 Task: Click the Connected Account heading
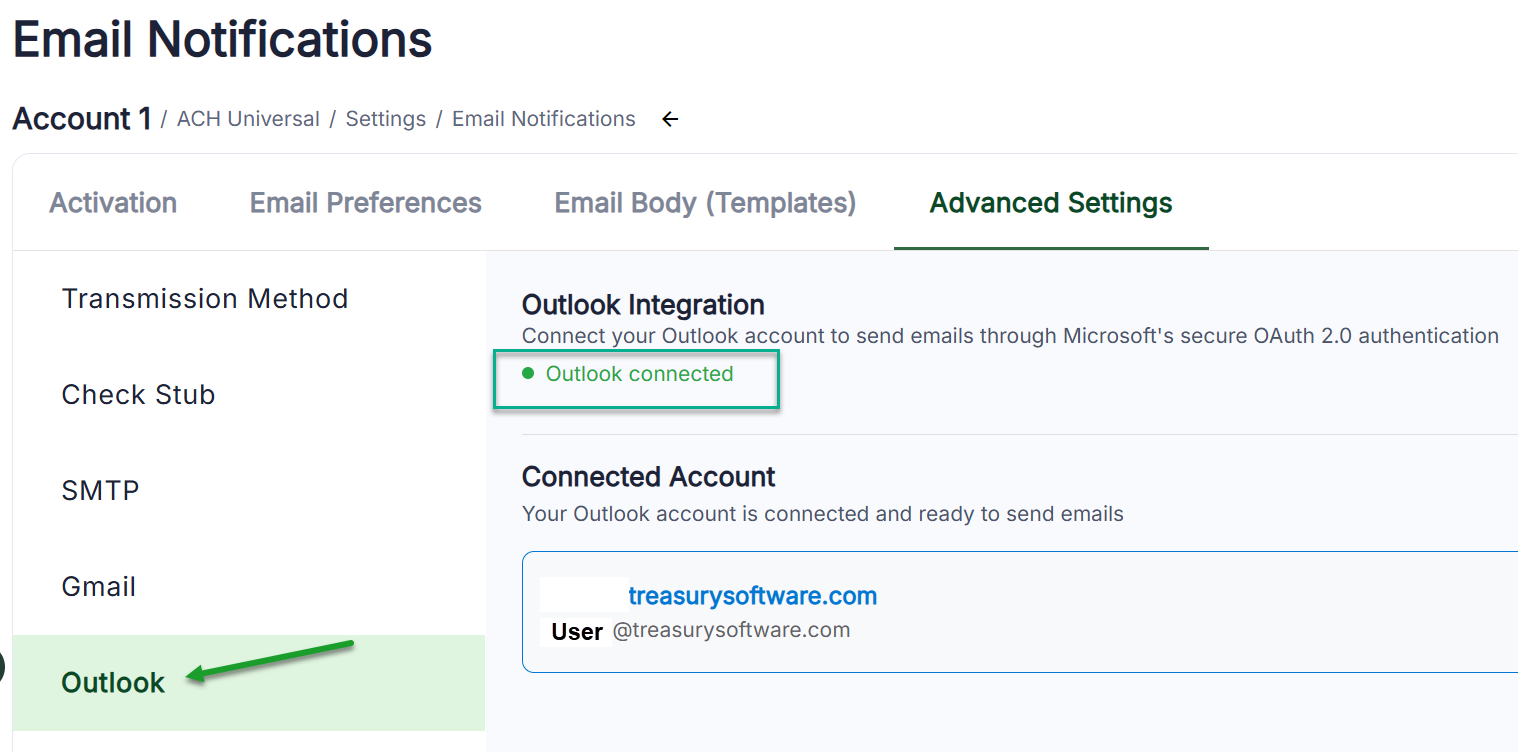648,477
